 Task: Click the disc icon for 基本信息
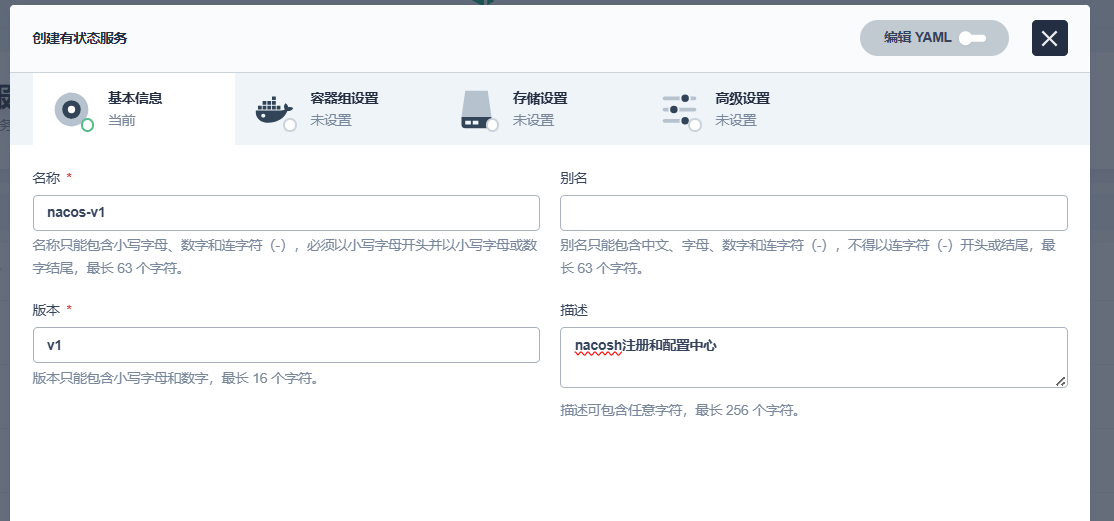pyautogui.click(x=71, y=108)
